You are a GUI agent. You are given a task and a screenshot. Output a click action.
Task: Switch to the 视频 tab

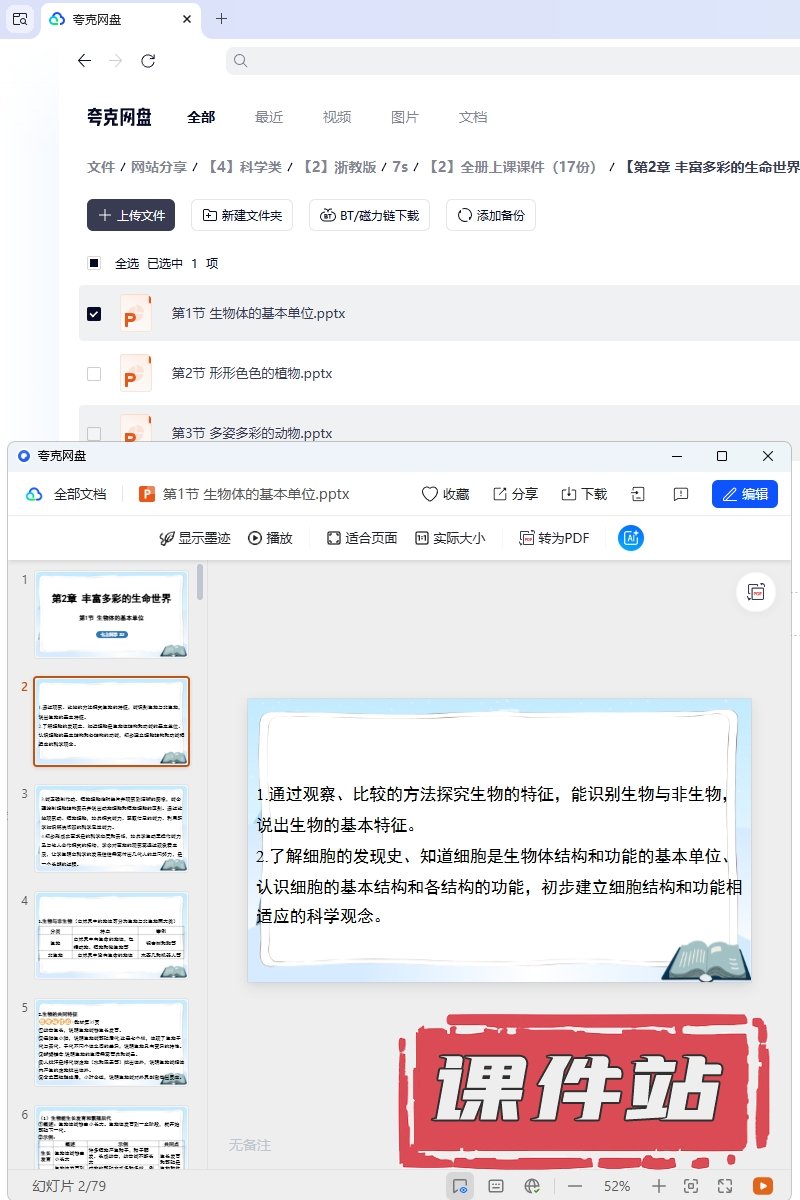click(x=337, y=117)
